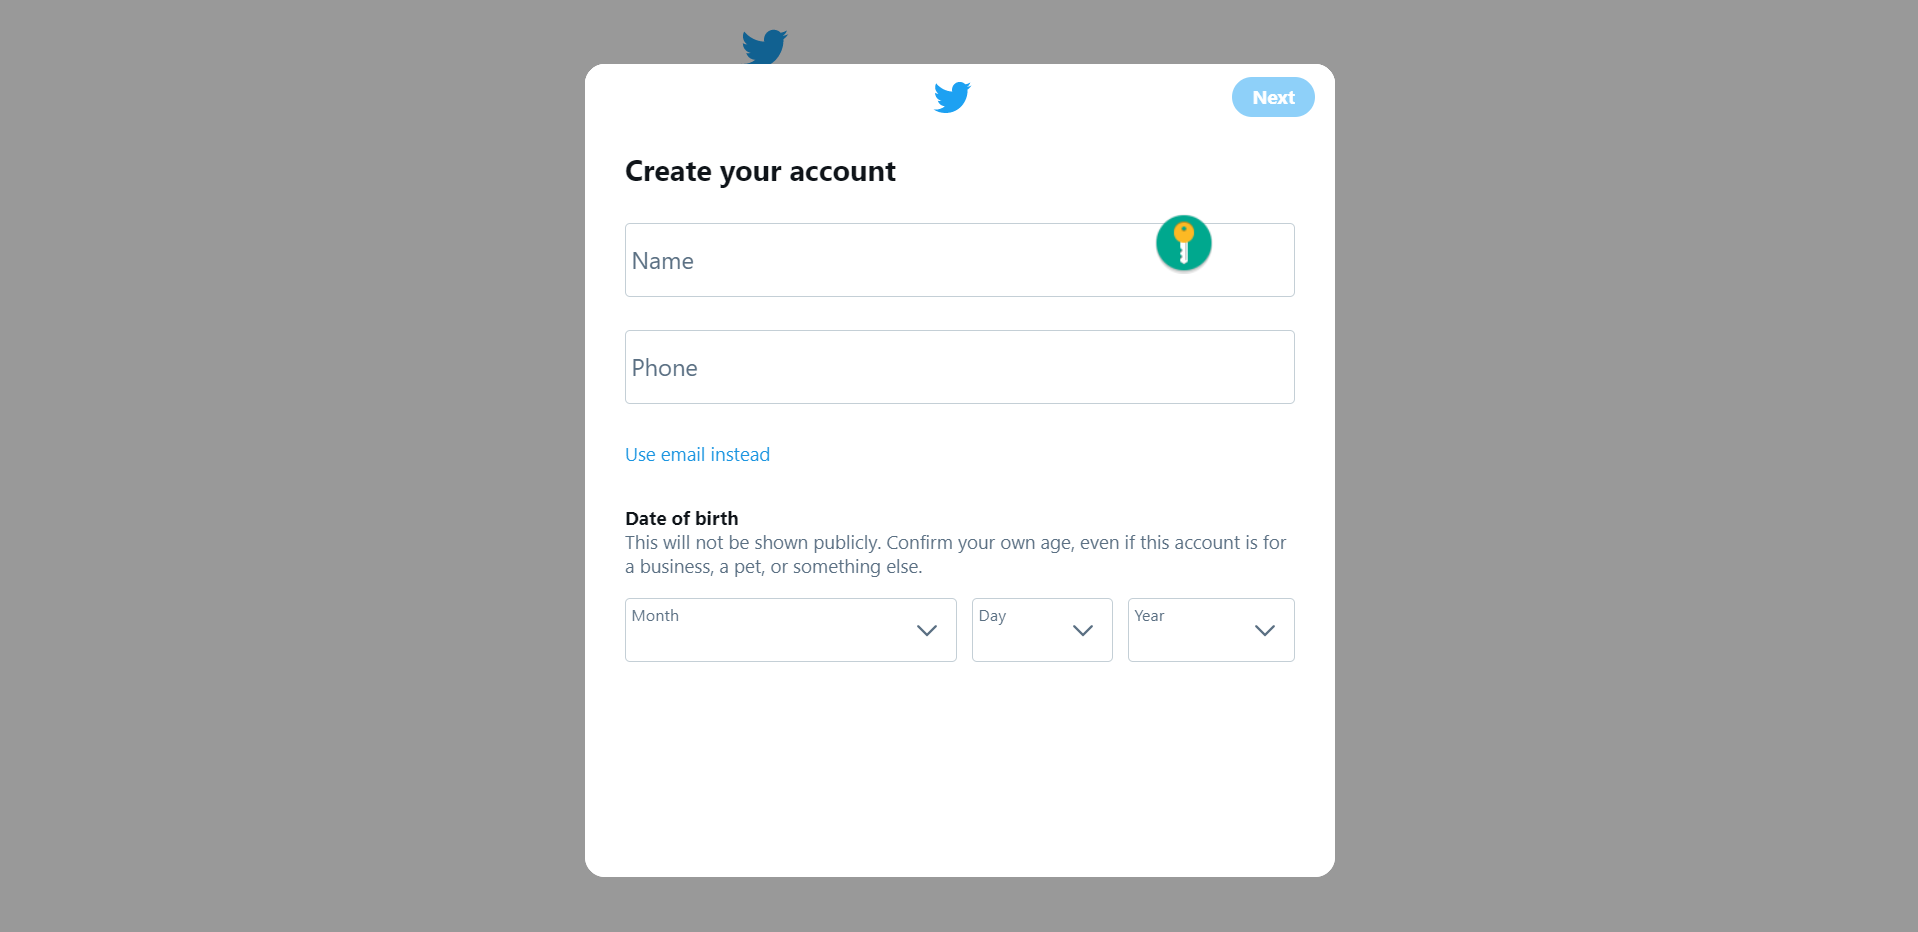Click the dark Twitter bird behind the dialog

point(765,47)
